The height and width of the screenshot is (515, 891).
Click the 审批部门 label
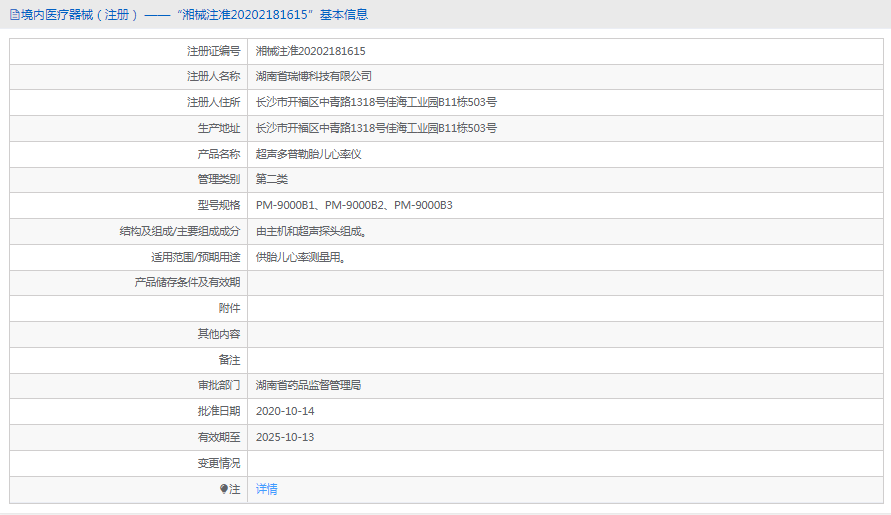pyautogui.click(x=219, y=385)
